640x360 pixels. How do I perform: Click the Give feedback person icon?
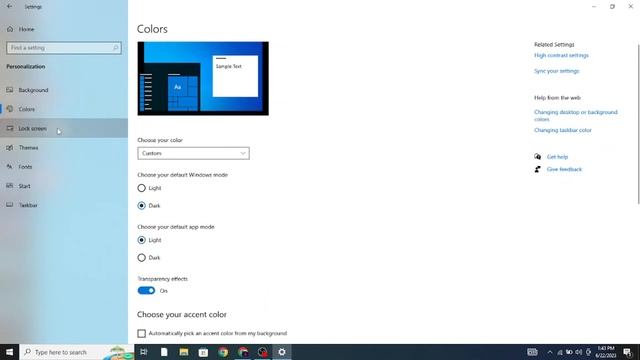coord(538,169)
